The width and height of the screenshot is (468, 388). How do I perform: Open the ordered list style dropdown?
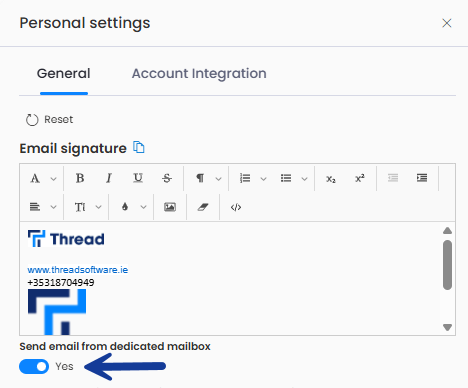tap(263, 179)
